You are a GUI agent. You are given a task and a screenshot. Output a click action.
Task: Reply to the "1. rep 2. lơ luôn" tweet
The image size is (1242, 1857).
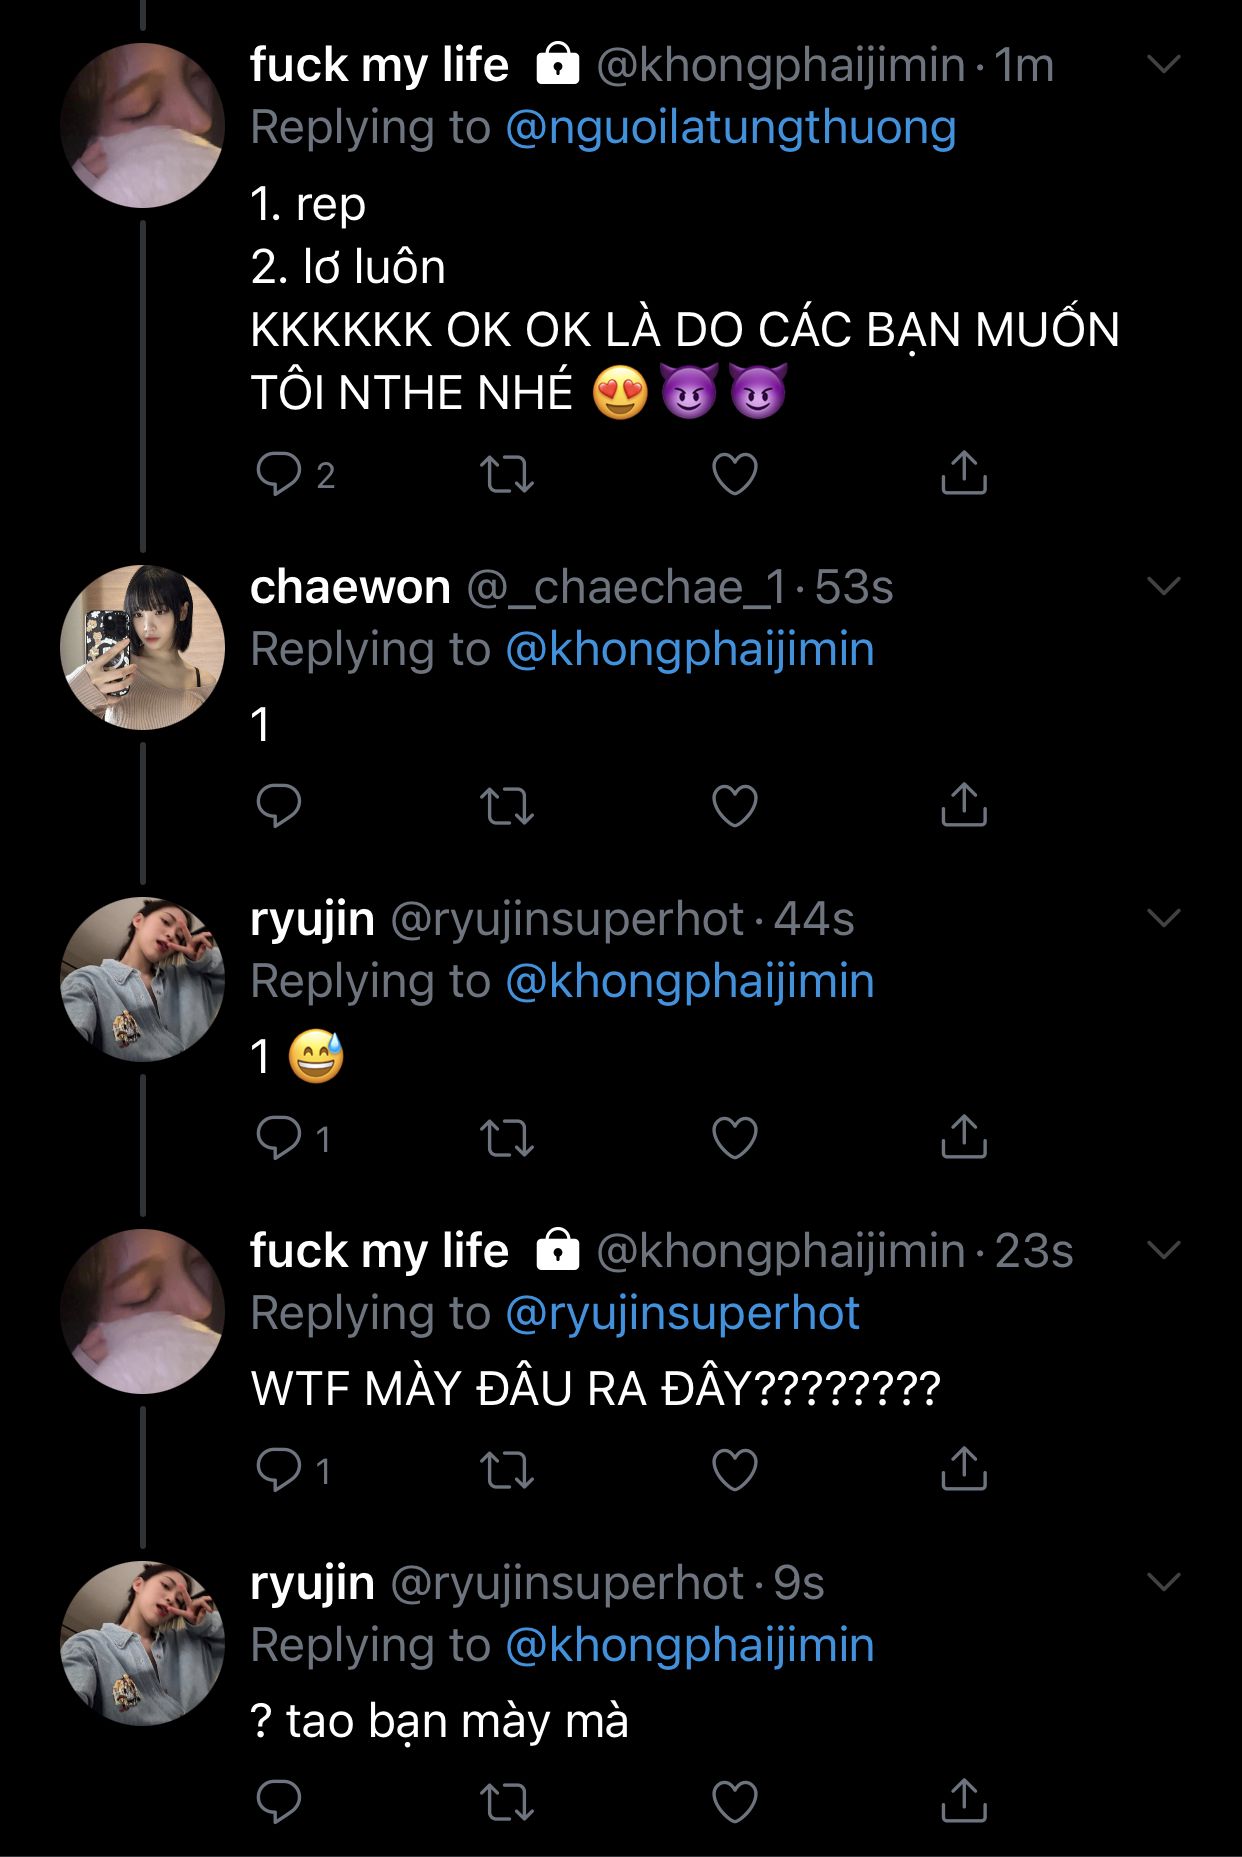click(279, 474)
